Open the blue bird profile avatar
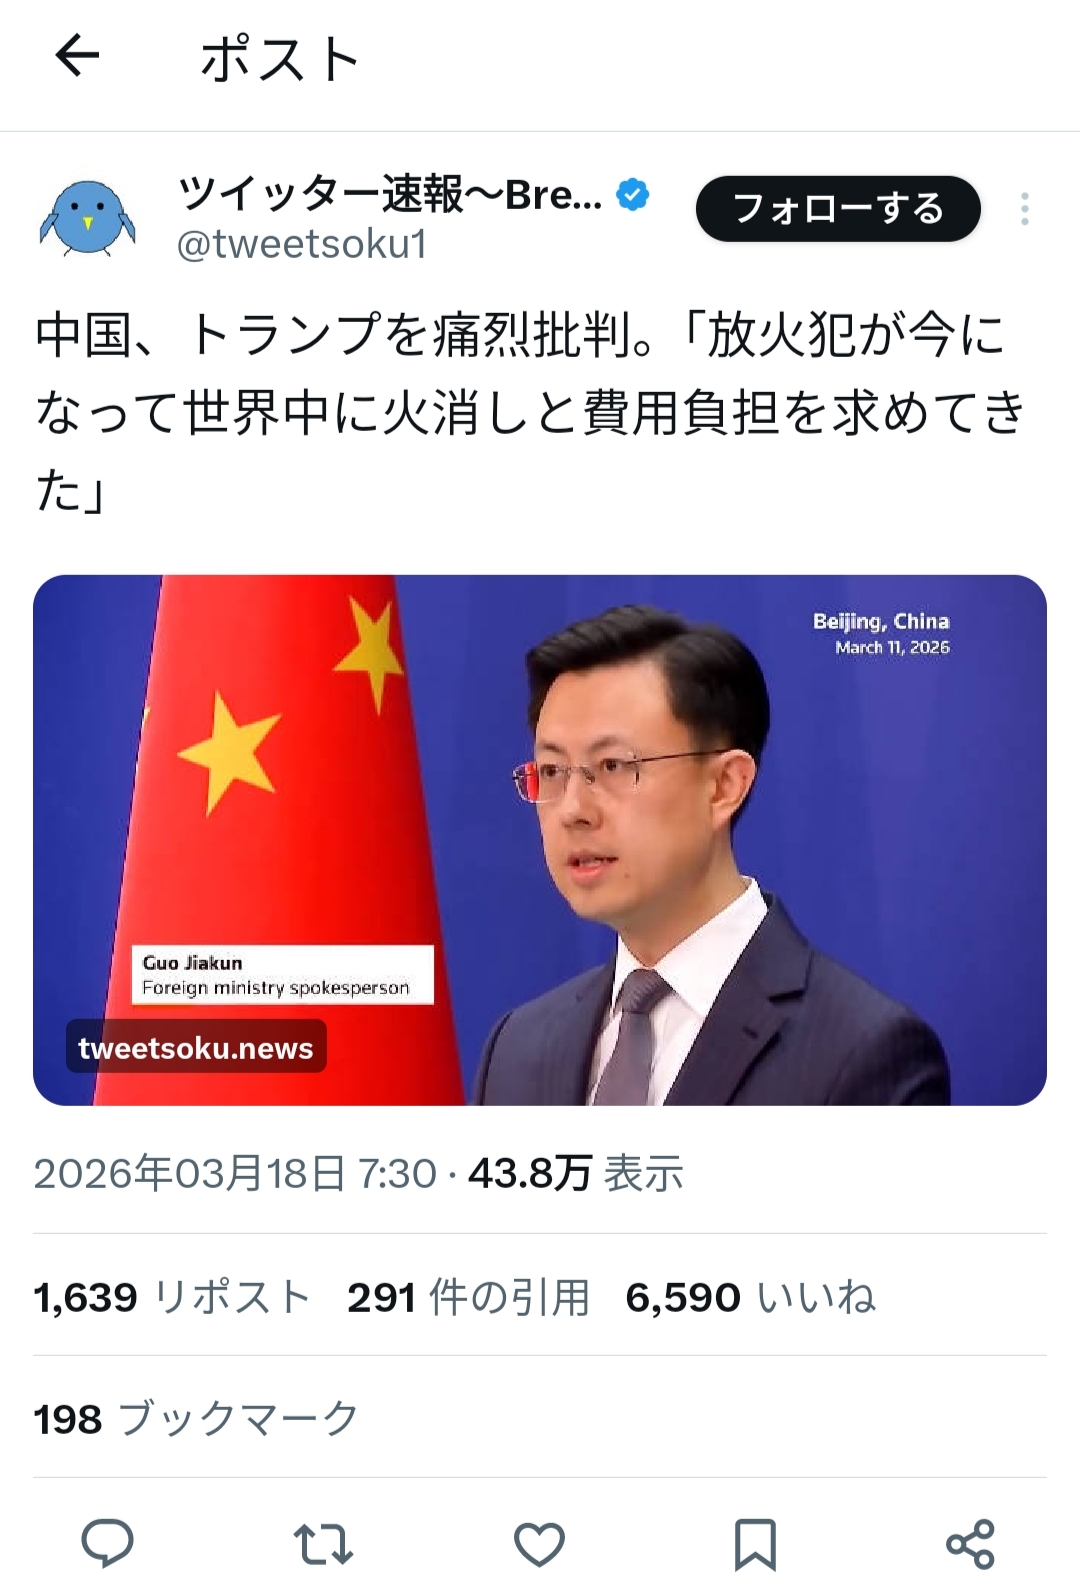This screenshot has width=1080, height=1592. pyautogui.click(x=87, y=217)
